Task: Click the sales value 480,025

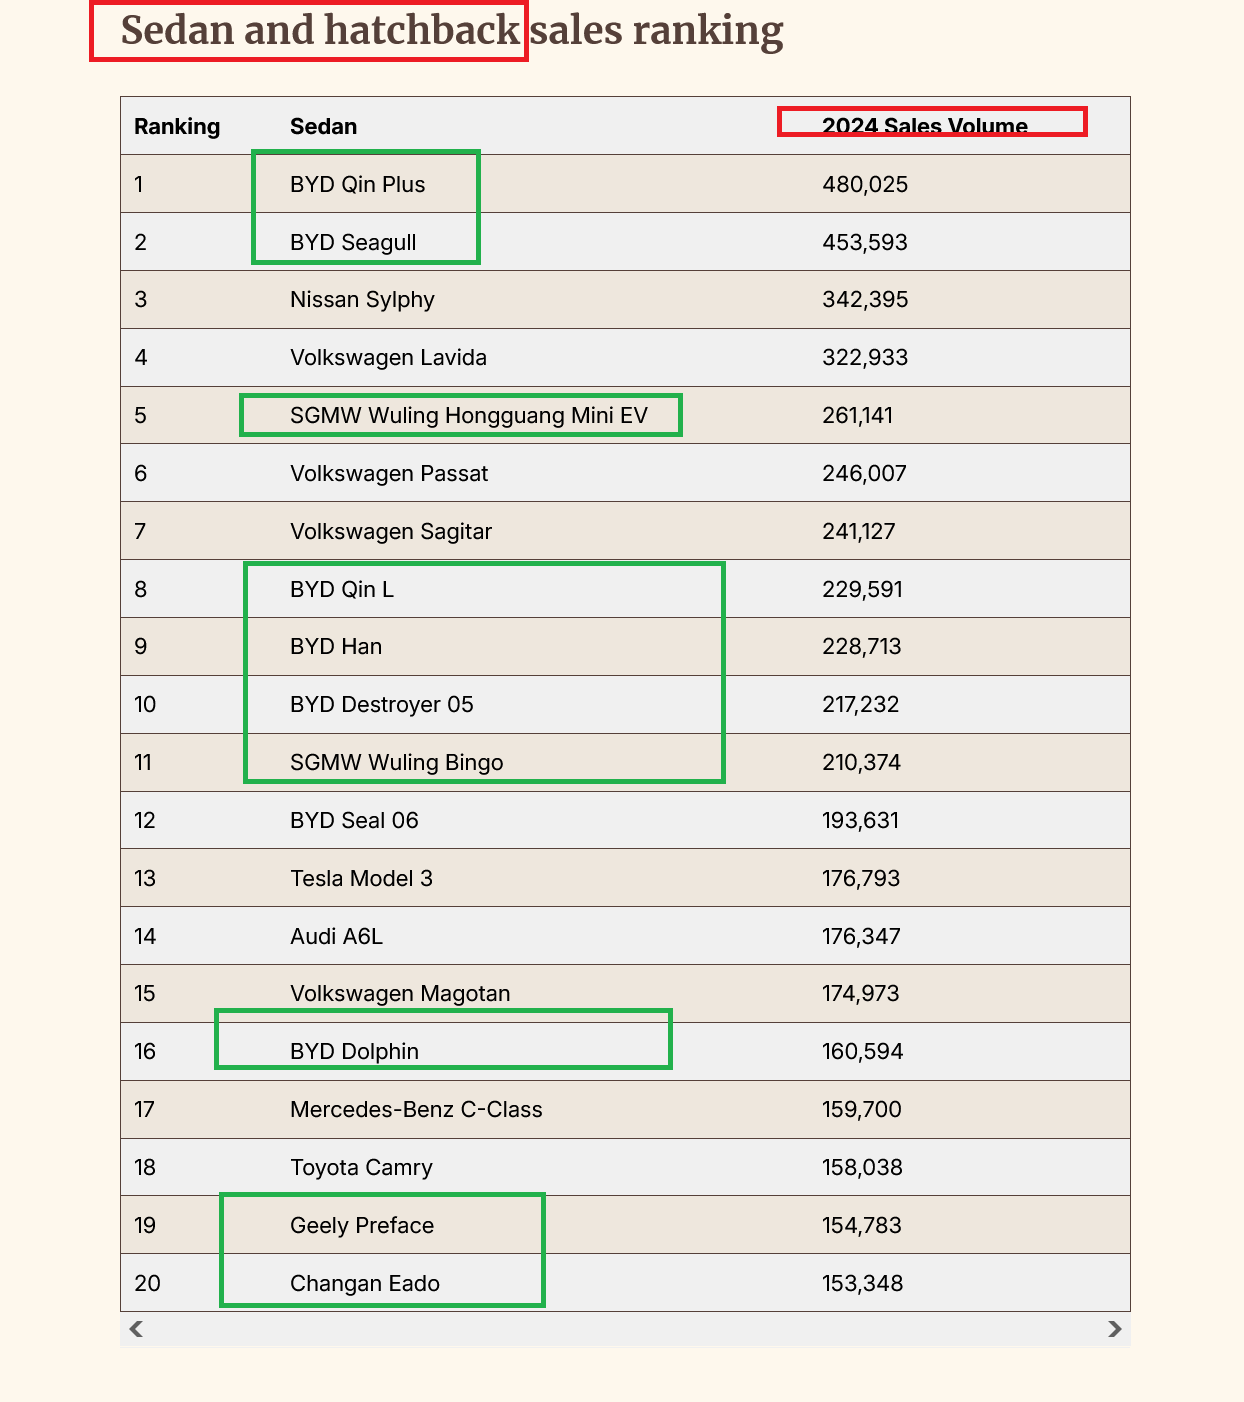Action: coord(865,184)
